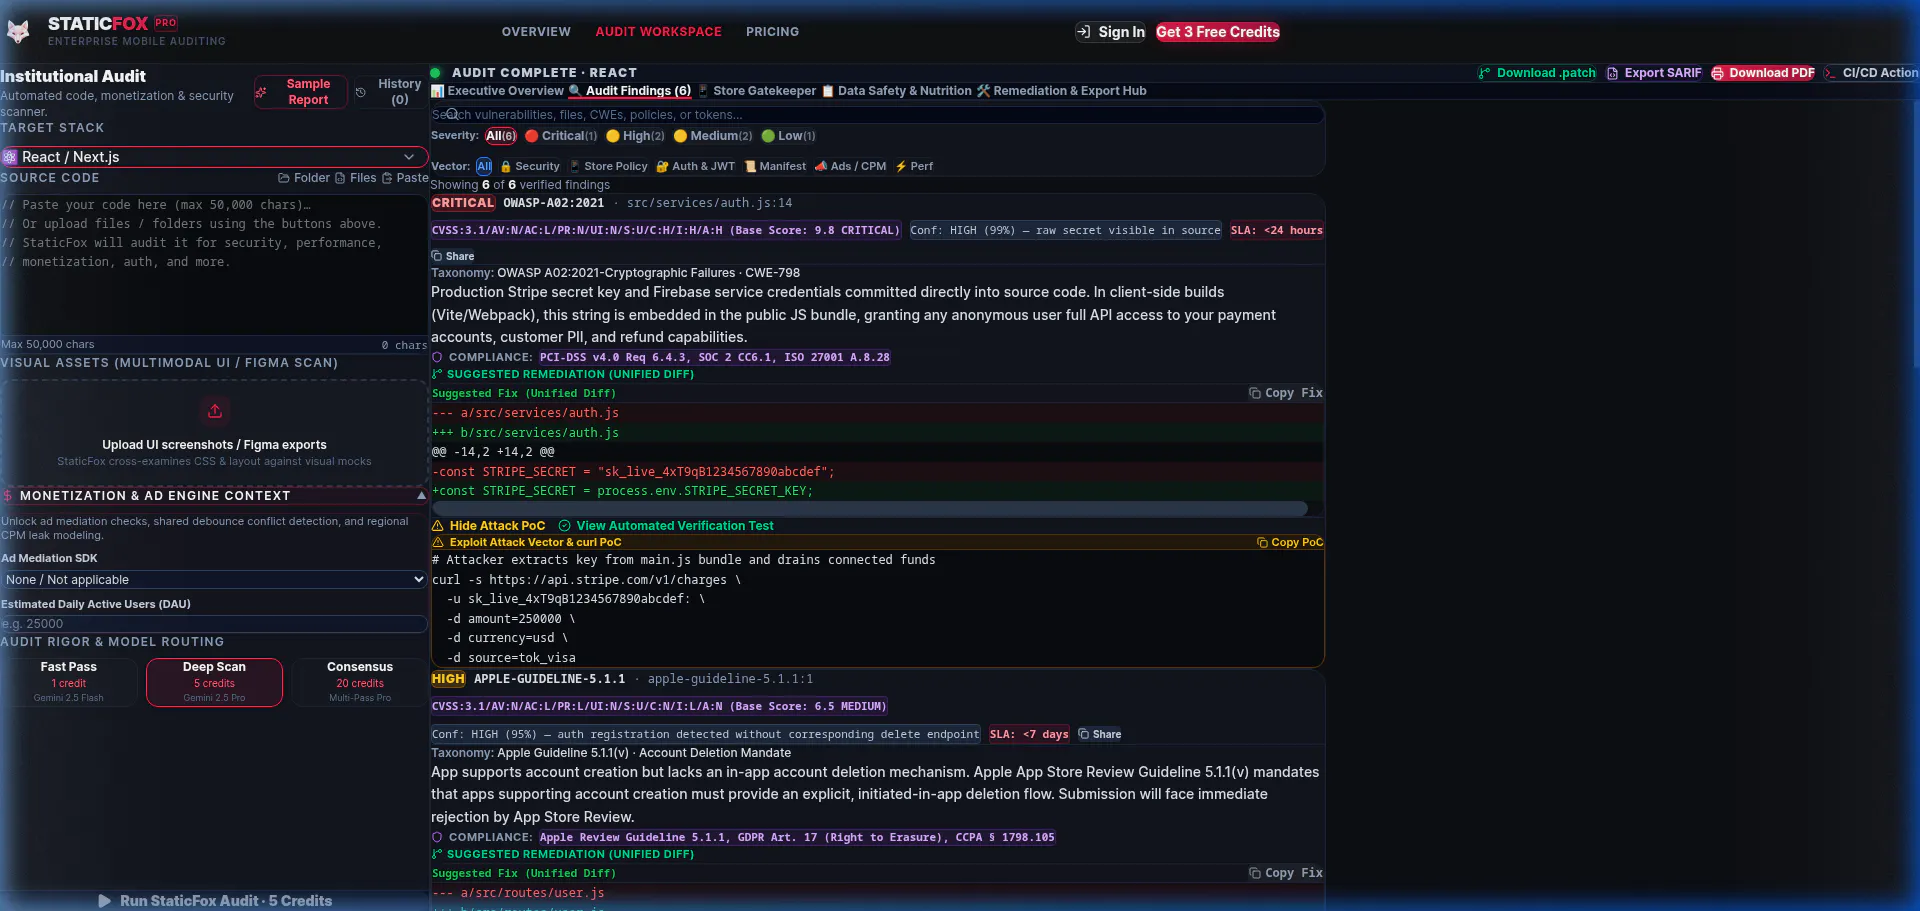Click the Folder upload icon
This screenshot has height=911, width=1920.
pos(284,178)
